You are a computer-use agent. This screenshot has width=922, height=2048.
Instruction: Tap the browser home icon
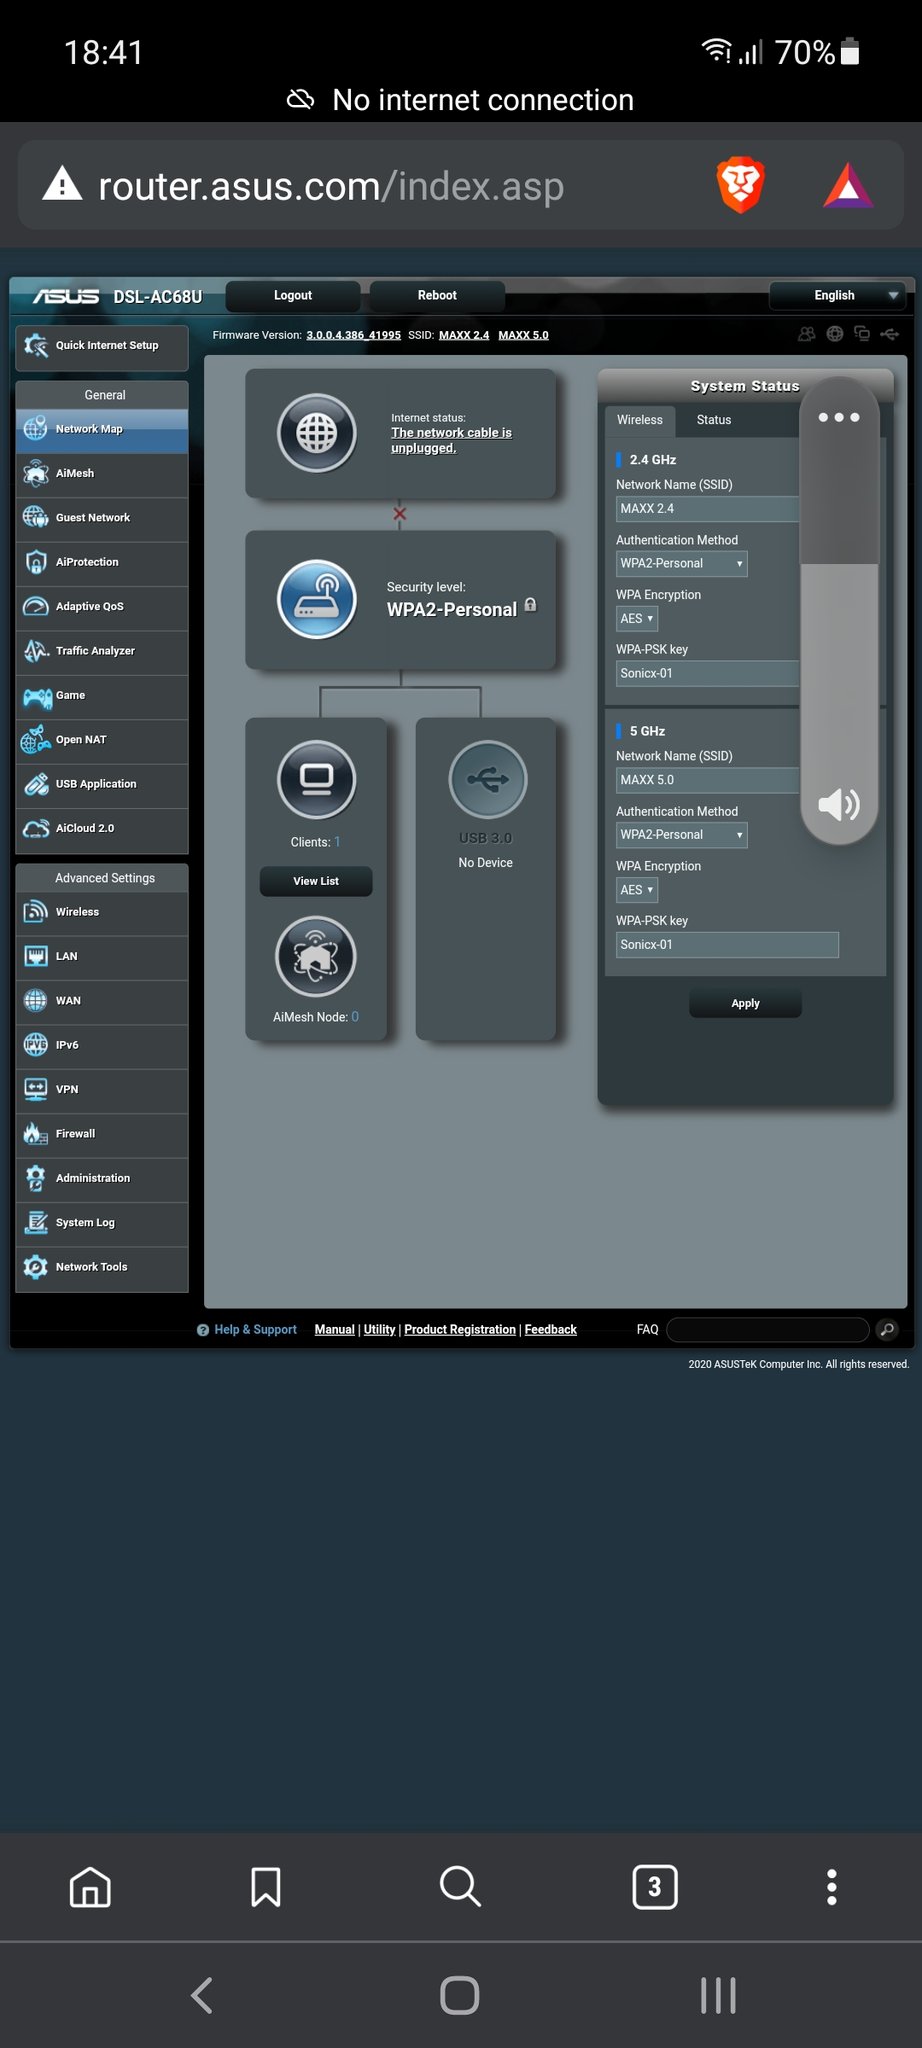pos(90,1887)
